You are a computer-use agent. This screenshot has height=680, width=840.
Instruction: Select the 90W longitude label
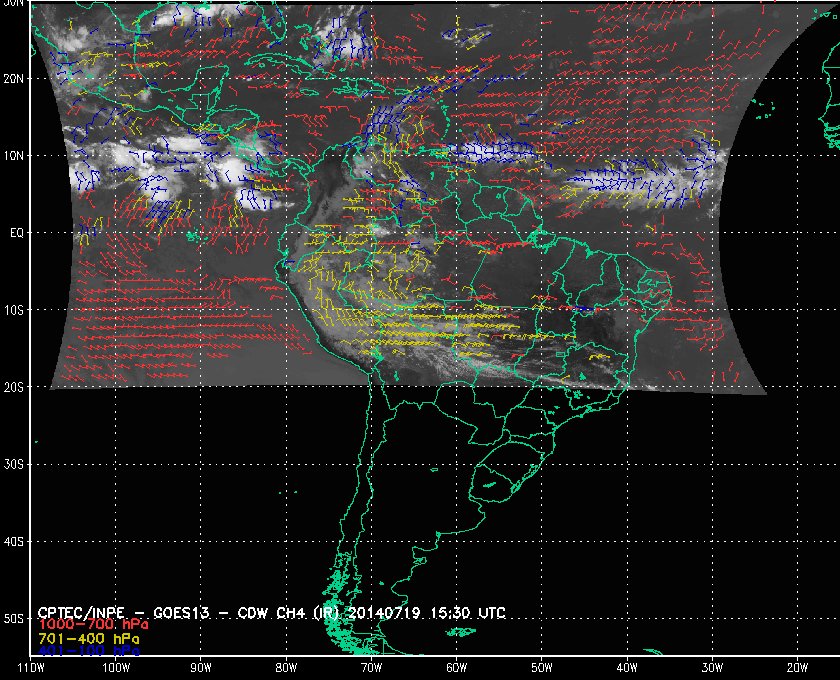coord(201,668)
